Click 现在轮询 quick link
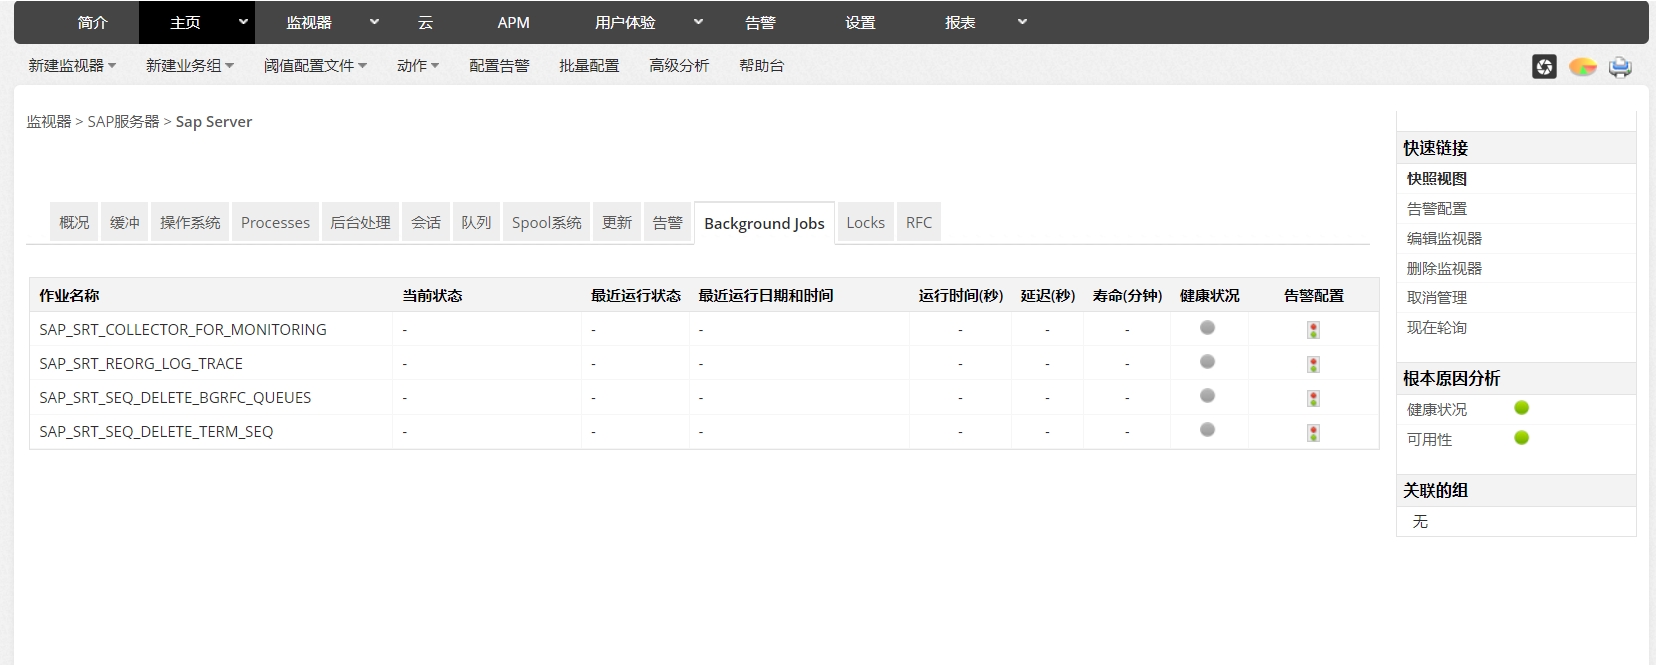Viewport: 1656px width, 665px height. [x=1437, y=328]
